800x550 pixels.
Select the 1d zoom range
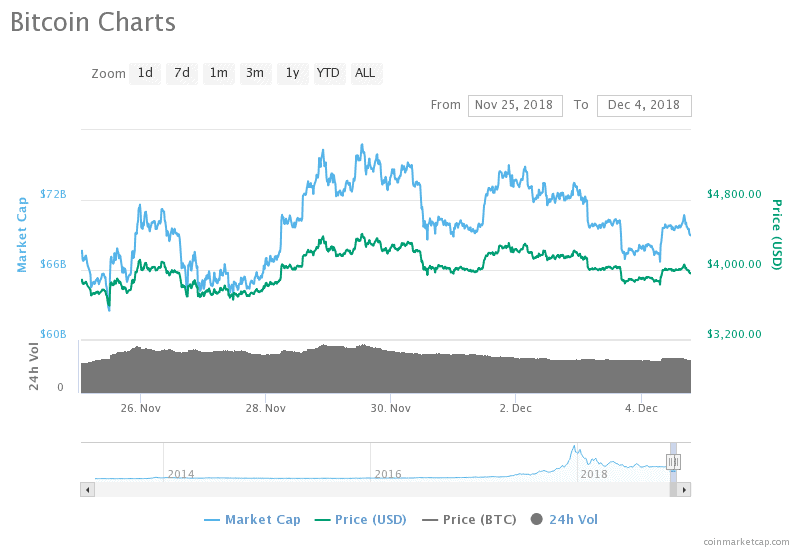pyautogui.click(x=145, y=73)
